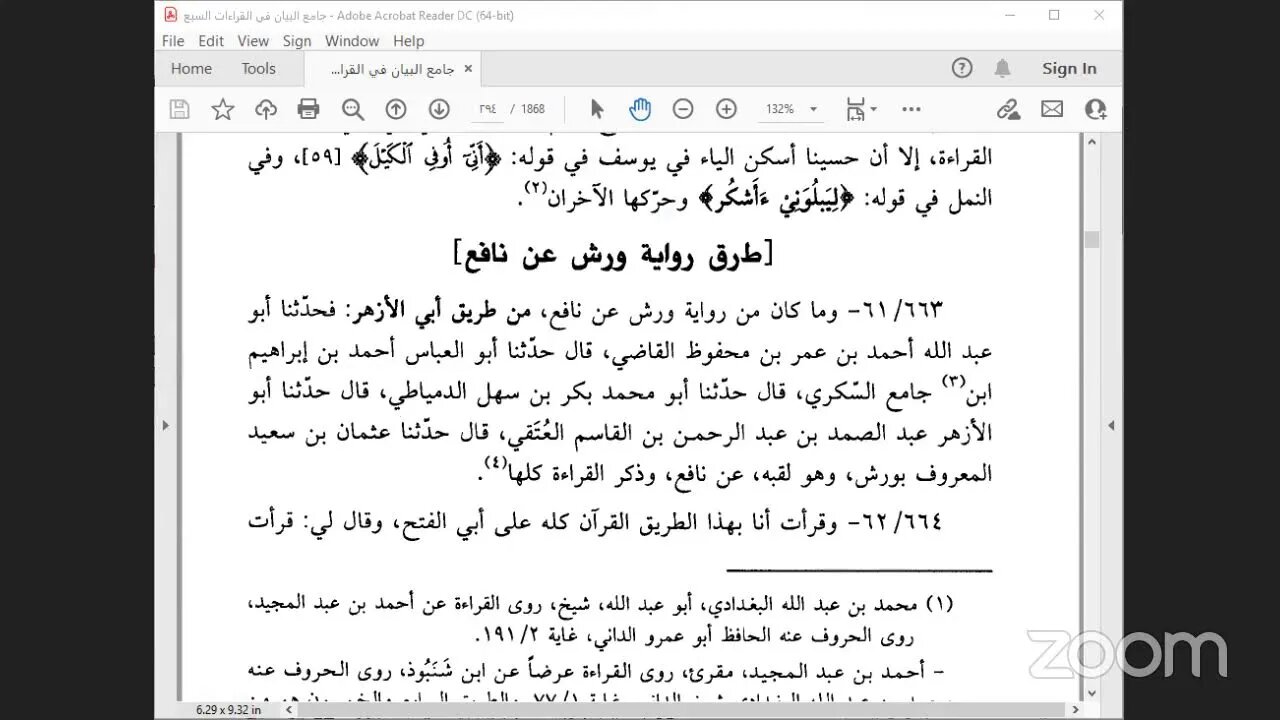
Task: Close the جامع البيان document tab
Action: 468,69
